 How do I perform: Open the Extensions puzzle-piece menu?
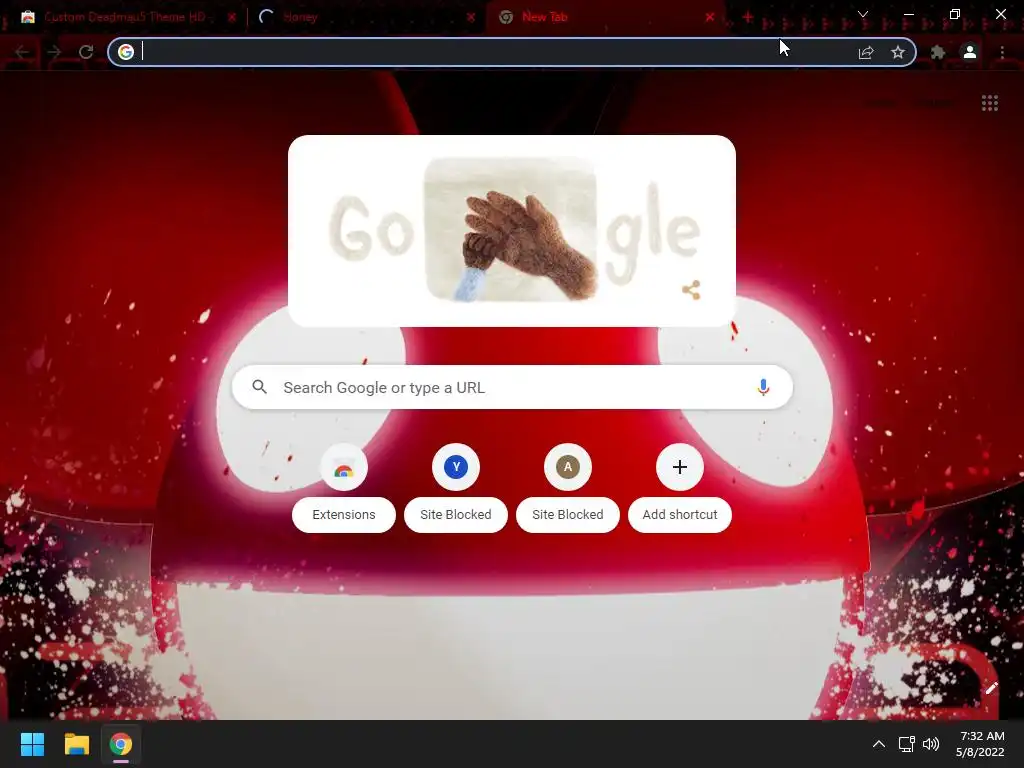[938, 52]
